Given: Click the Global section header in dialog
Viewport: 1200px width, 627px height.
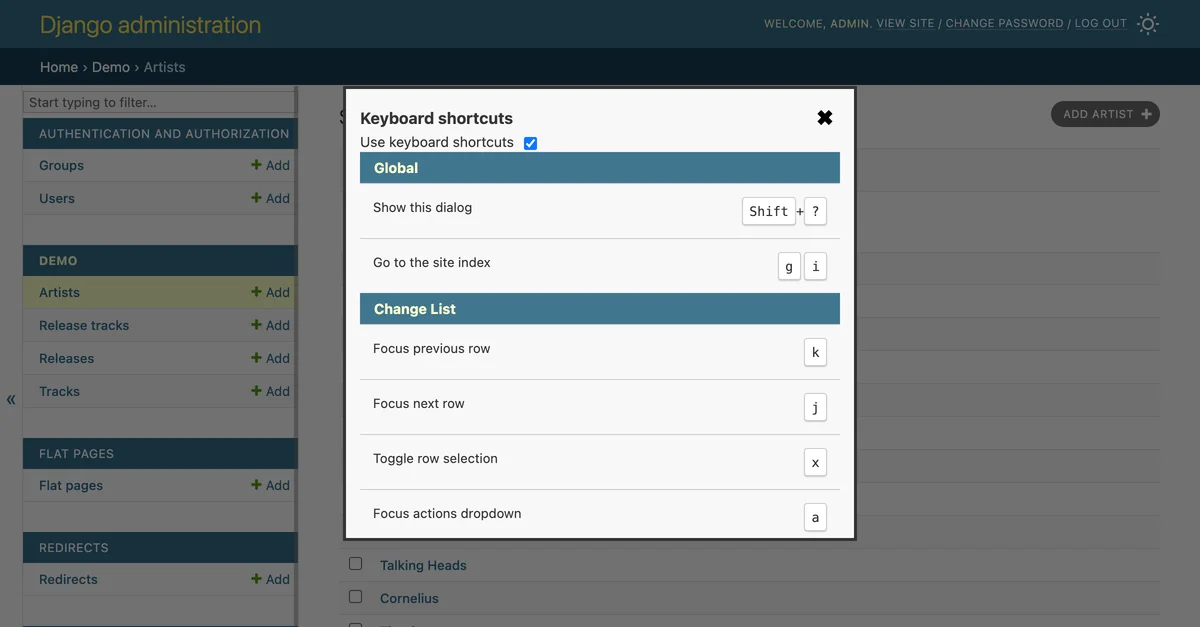Looking at the screenshot, I should tap(600, 168).
